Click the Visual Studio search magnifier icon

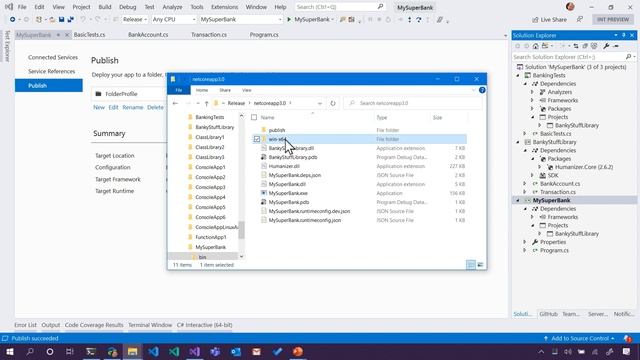380,7
